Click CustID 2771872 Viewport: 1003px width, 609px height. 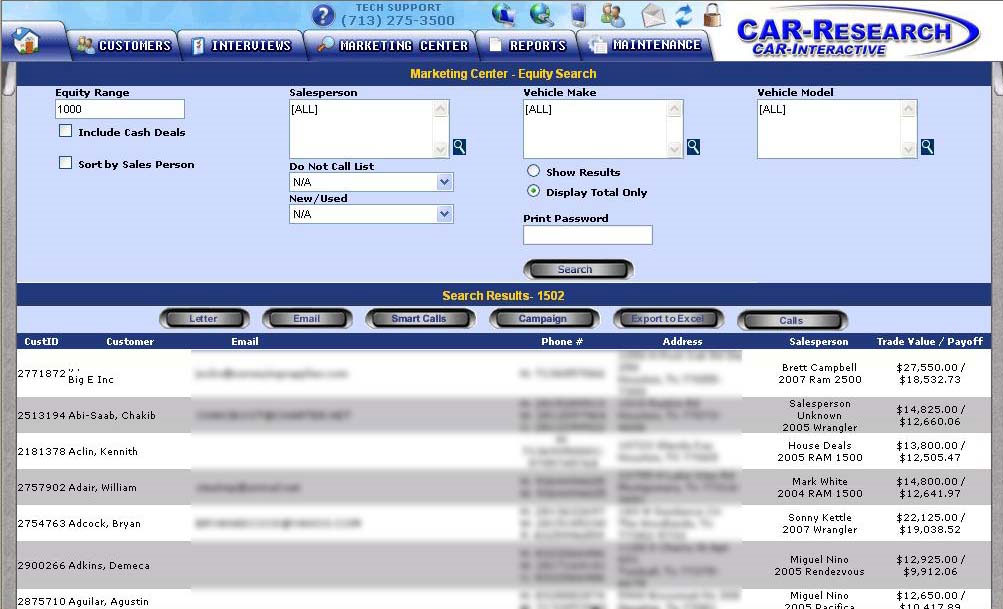[42, 374]
